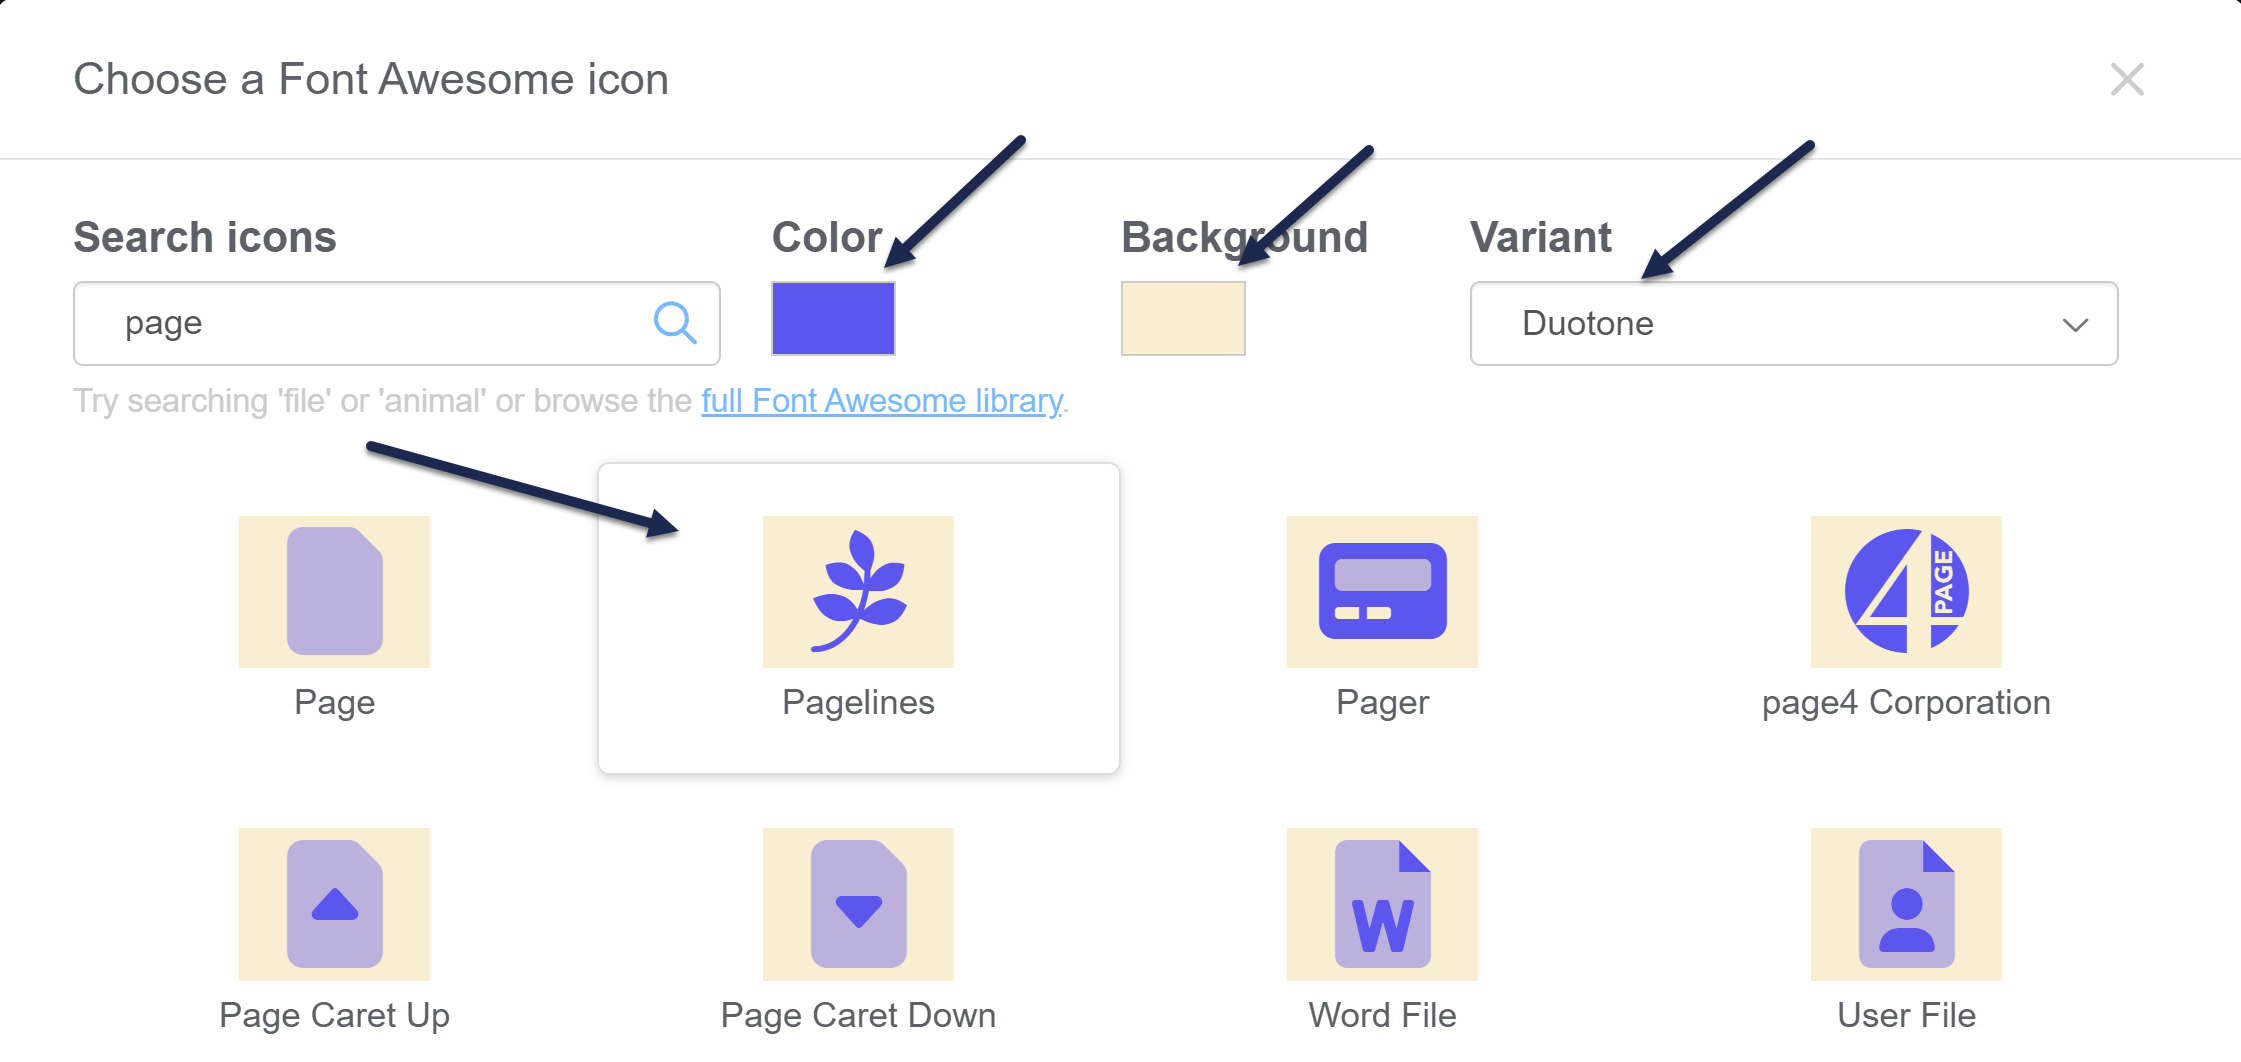This screenshot has height=1062, width=2241.
Task: Click the Pagelines label text
Action: coord(858,702)
